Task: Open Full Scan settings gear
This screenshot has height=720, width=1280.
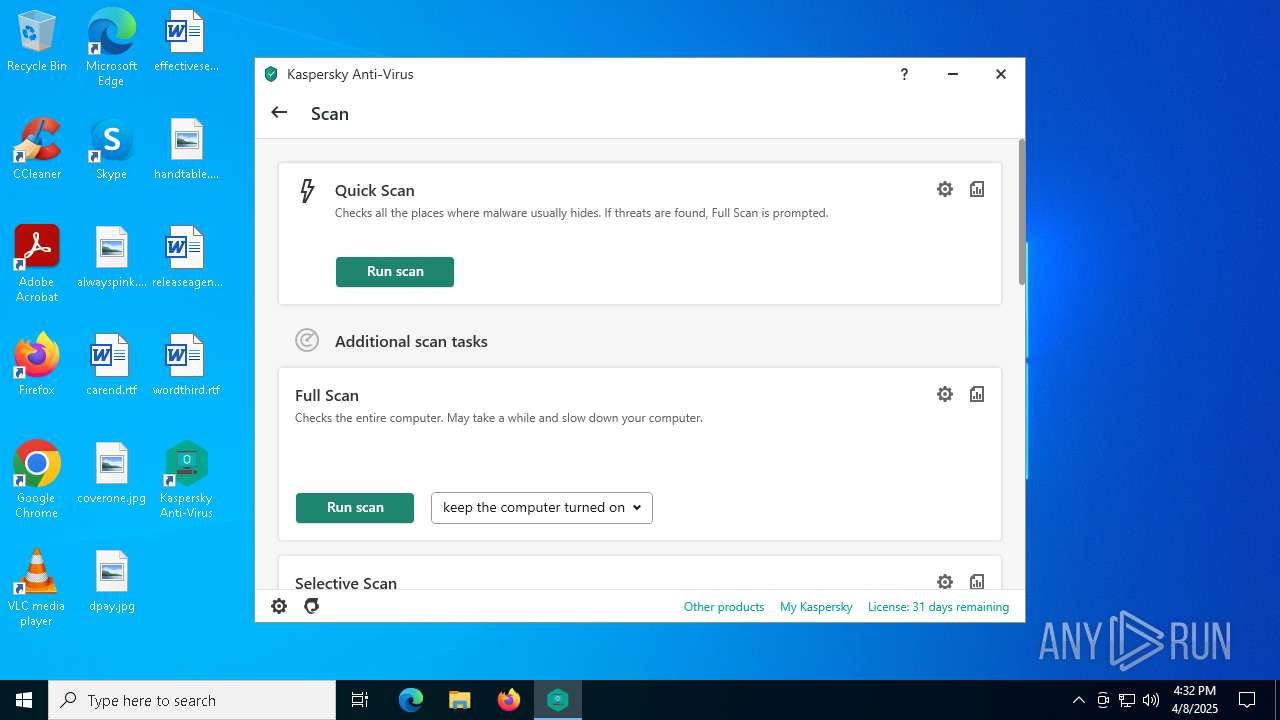Action: tap(945, 394)
